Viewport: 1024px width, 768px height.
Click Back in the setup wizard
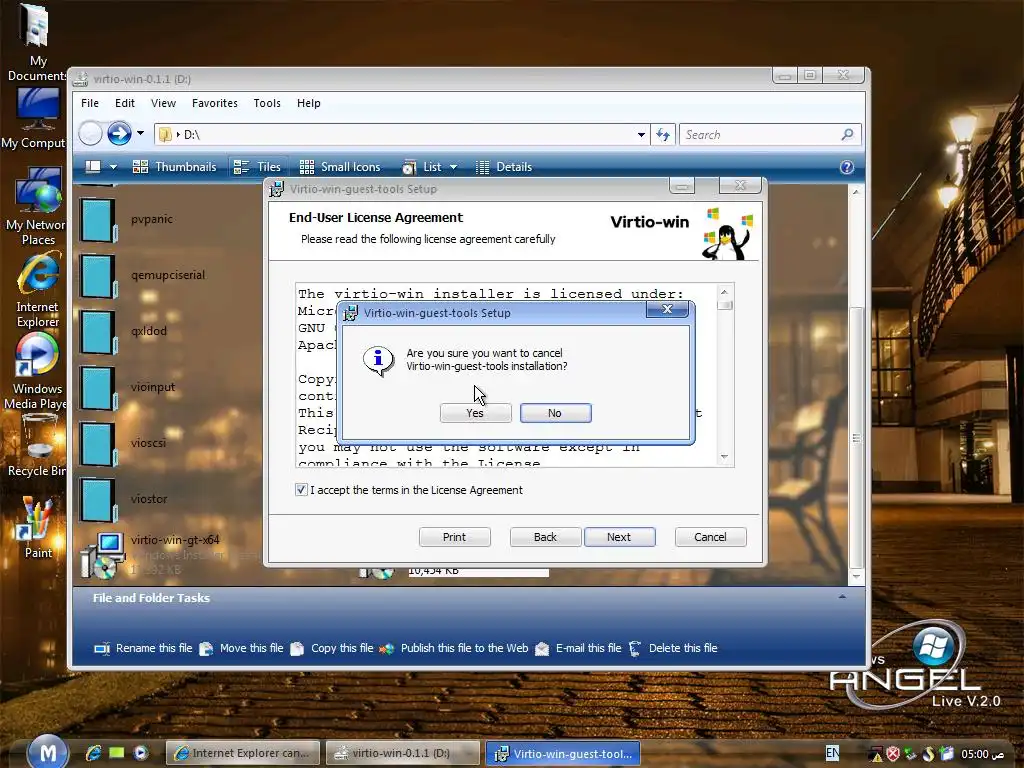coord(545,537)
